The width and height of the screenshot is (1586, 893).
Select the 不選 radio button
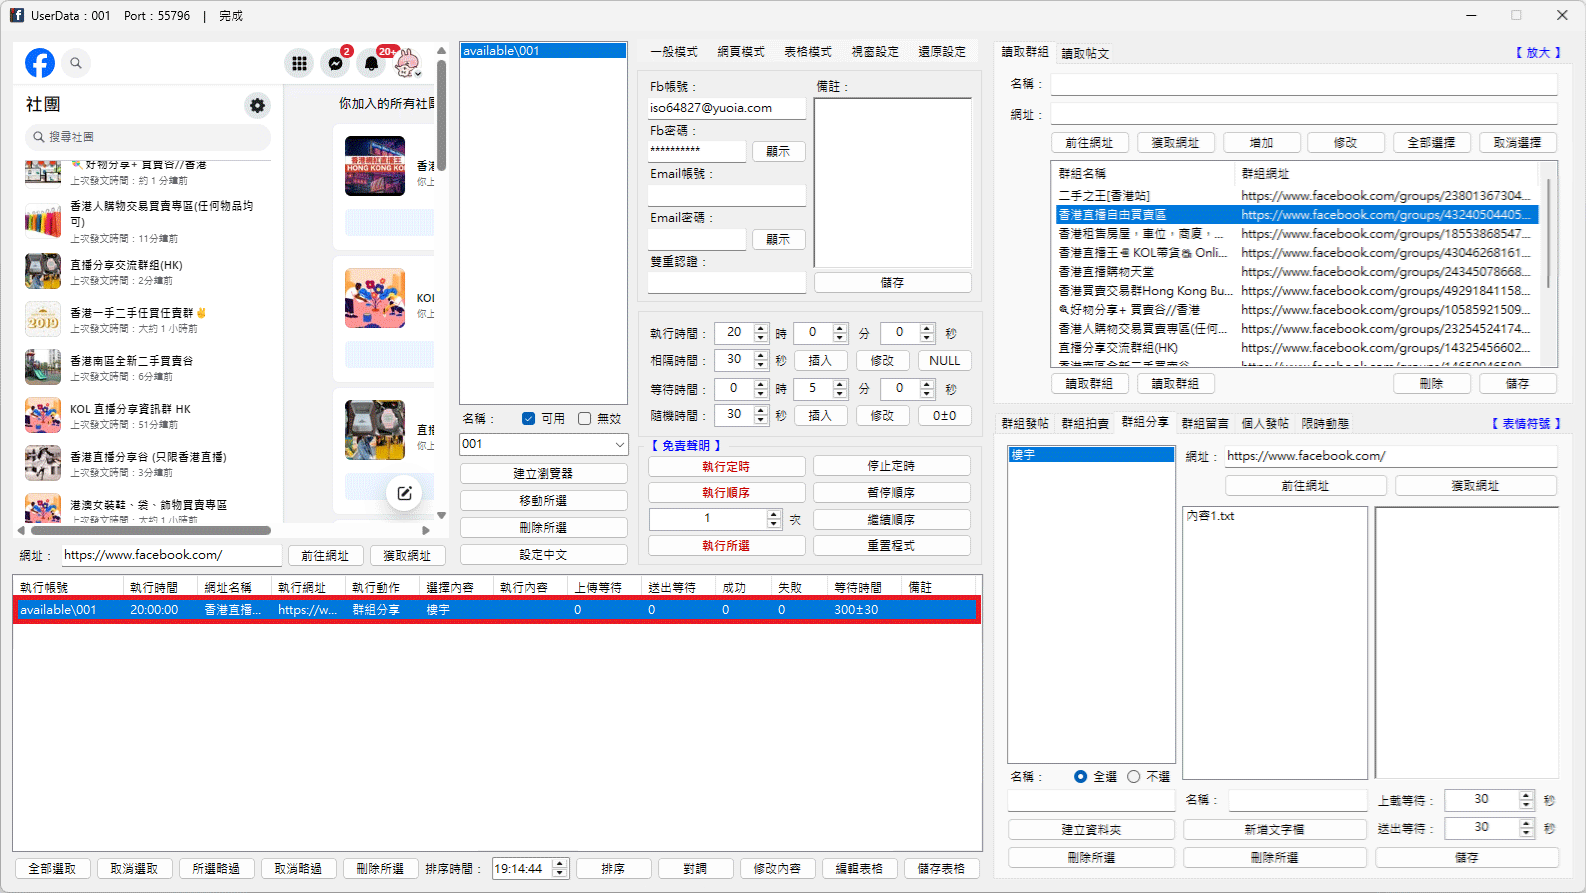(1133, 776)
